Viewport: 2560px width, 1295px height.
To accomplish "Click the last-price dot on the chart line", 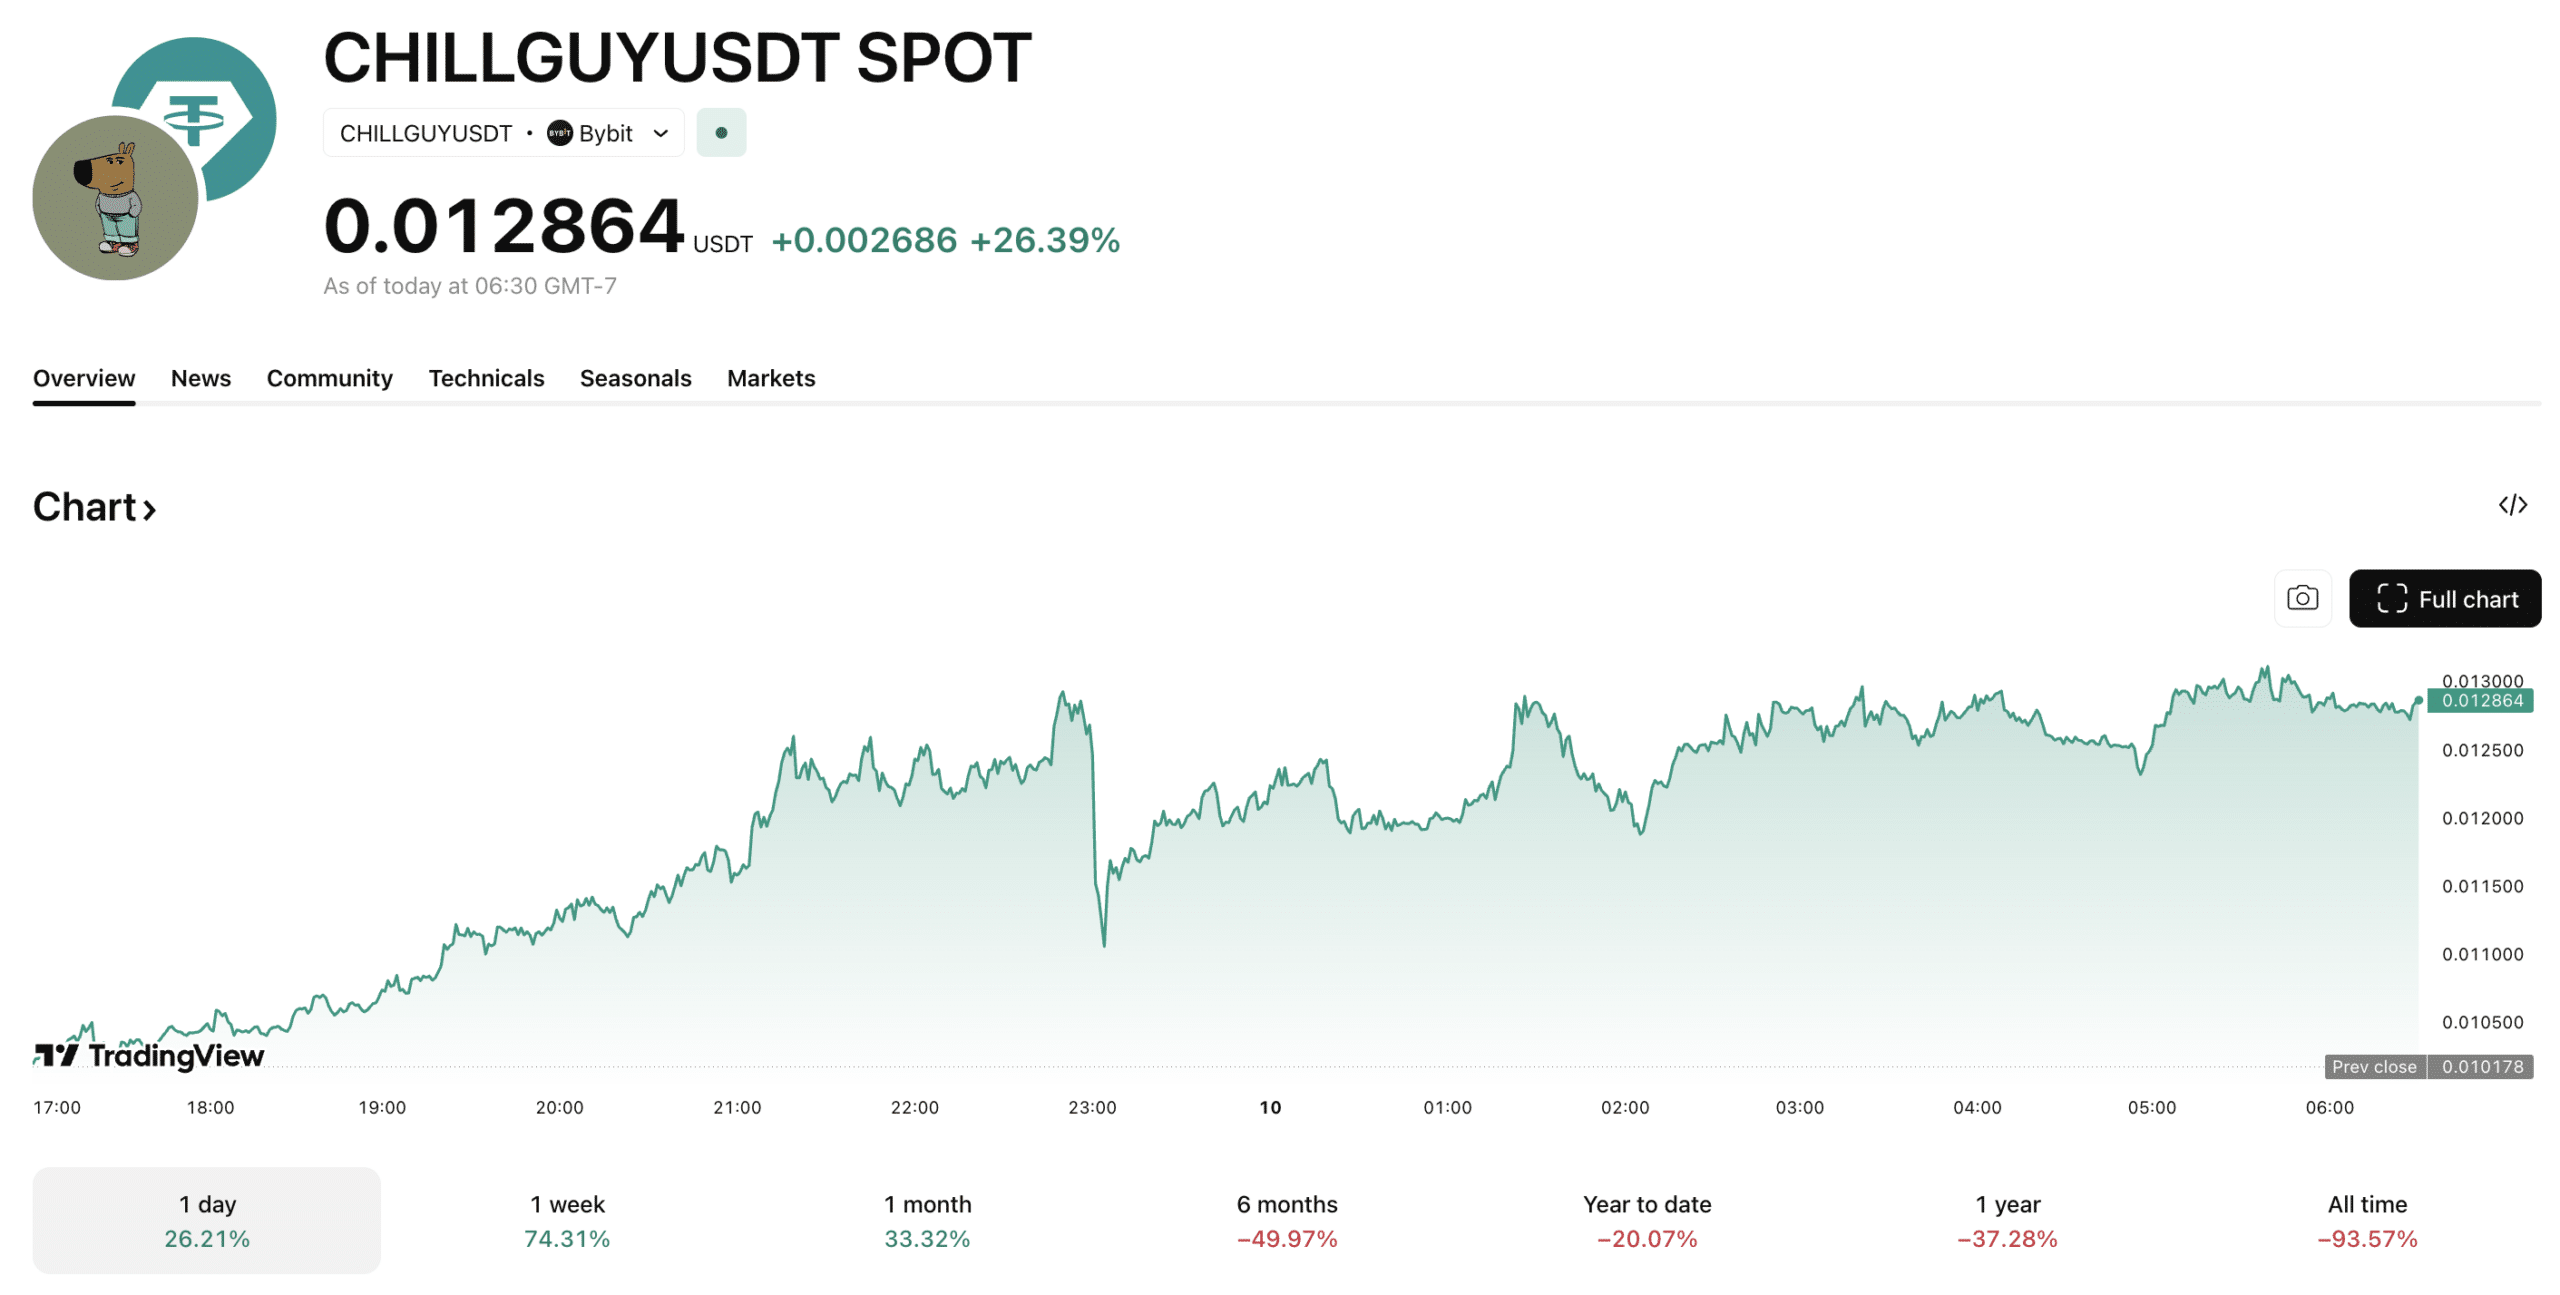I will [2418, 700].
